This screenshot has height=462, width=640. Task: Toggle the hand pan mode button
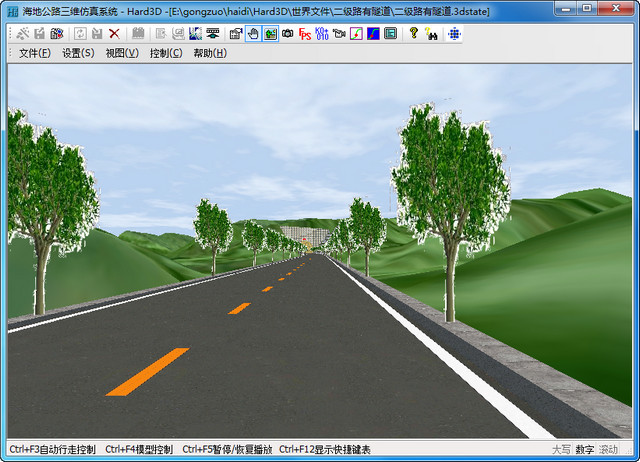254,33
